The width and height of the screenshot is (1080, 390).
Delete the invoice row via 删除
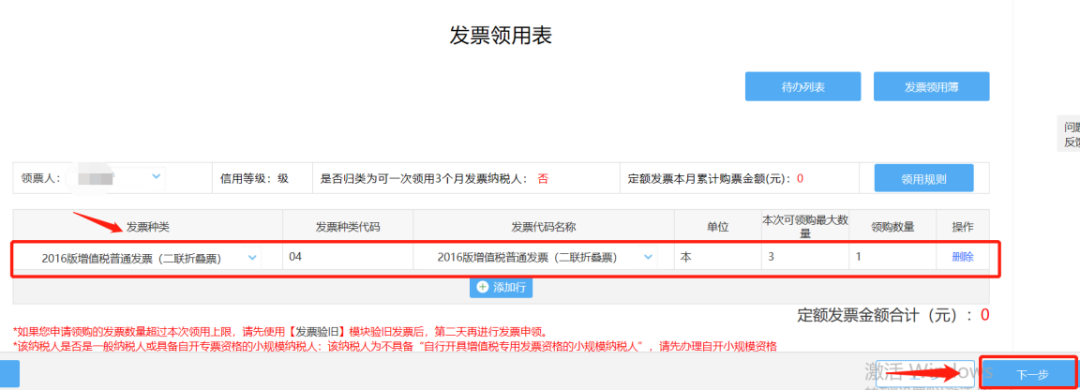(962, 257)
